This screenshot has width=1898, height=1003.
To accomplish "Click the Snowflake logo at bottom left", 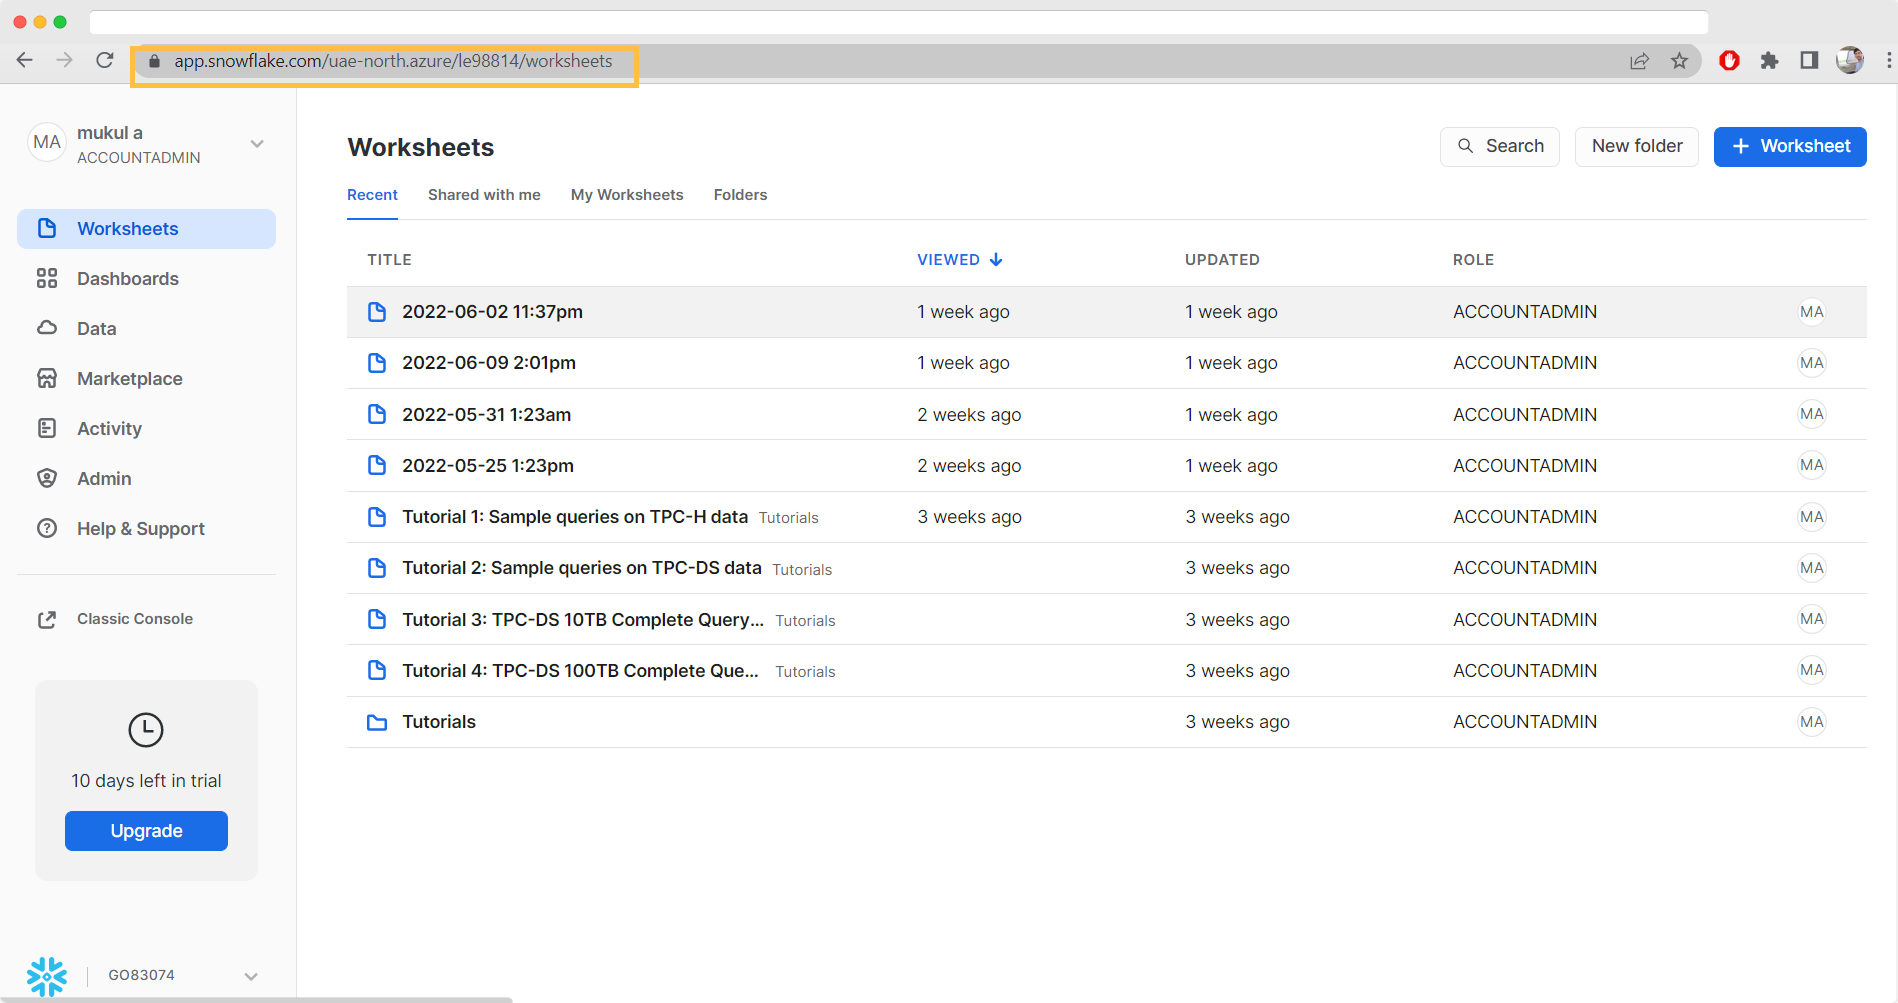I will click(47, 976).
